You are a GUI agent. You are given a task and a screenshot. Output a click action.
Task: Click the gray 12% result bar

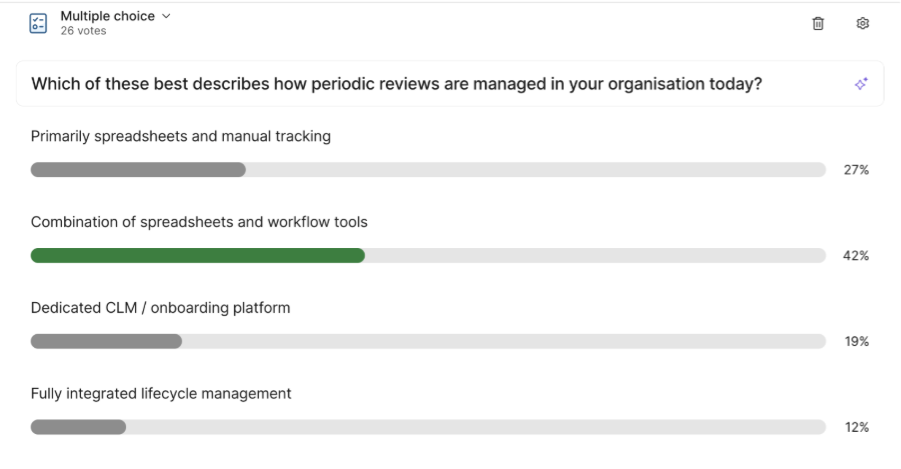point(78,427)
